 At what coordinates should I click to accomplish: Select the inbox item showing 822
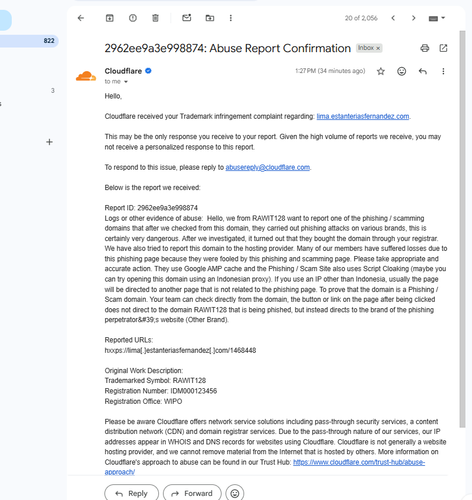coord(29,41)
